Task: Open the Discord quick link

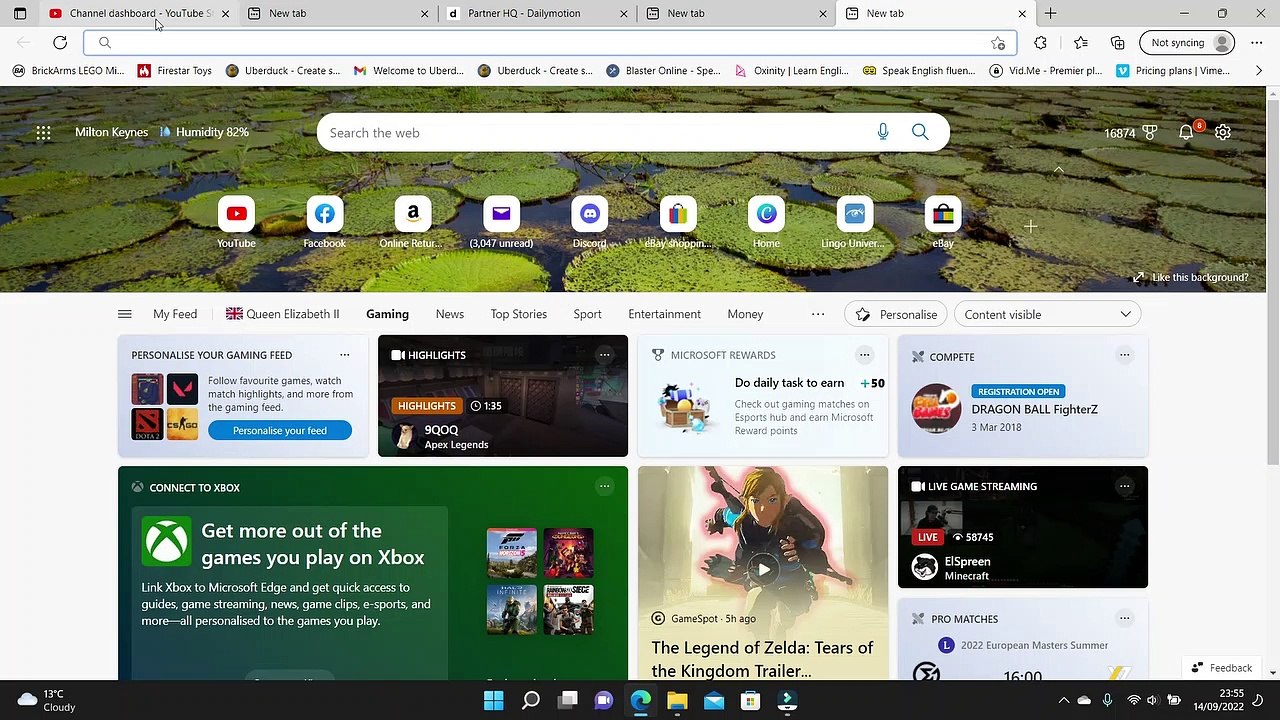Action: 589,223
